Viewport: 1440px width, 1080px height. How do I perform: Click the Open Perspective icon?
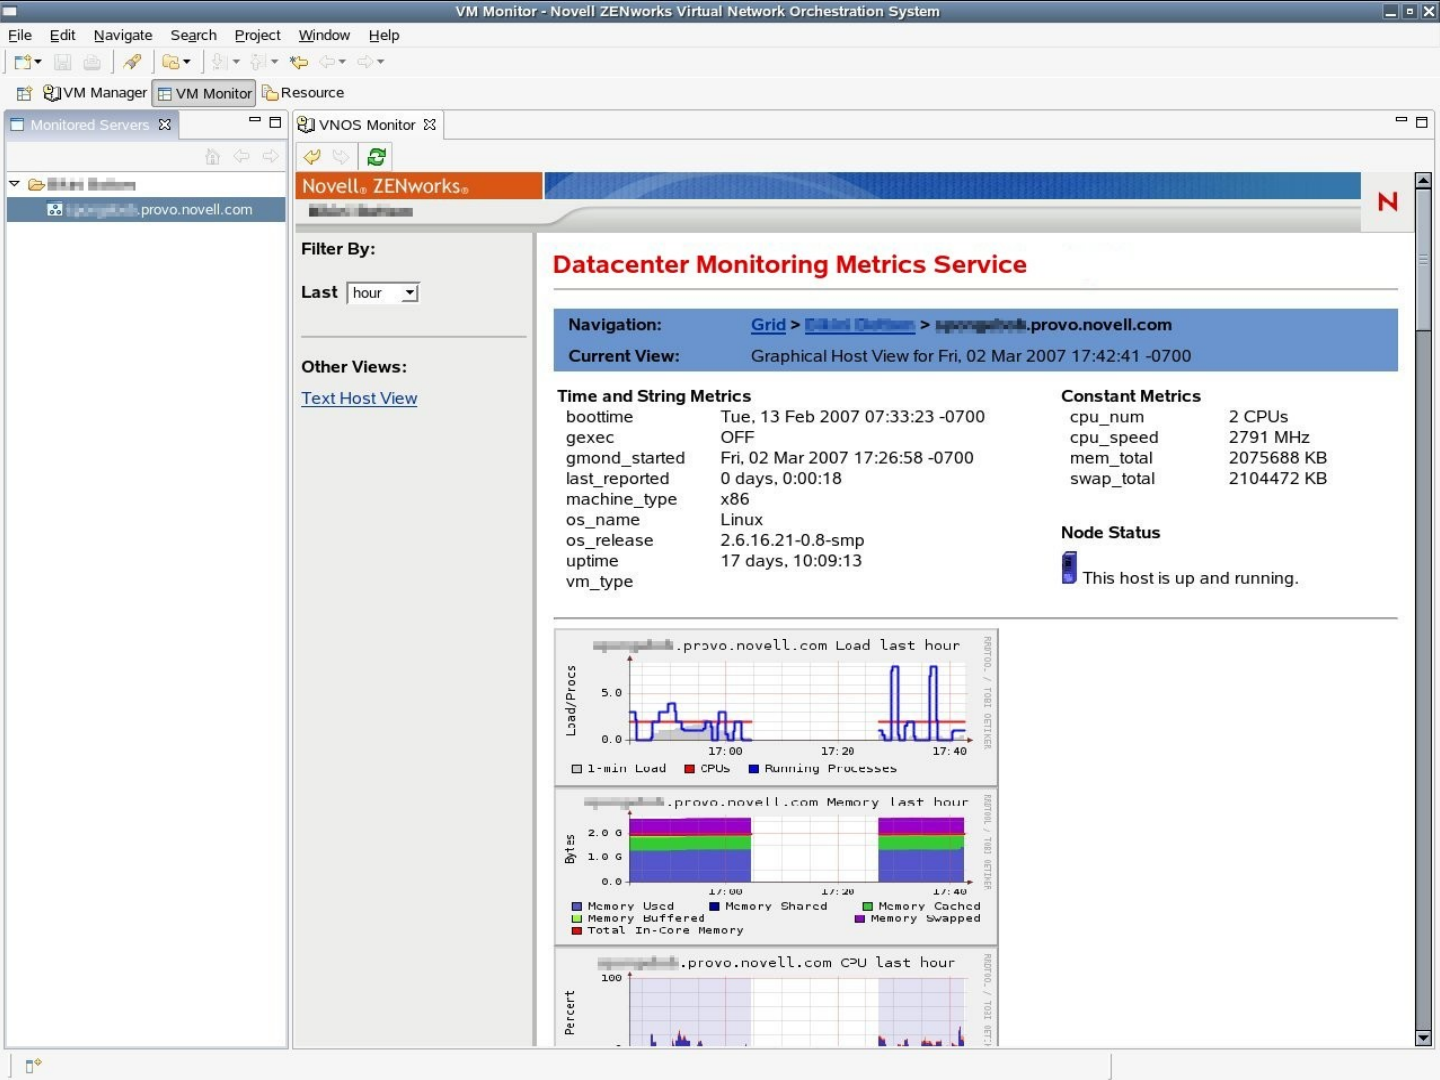[24, 93]
